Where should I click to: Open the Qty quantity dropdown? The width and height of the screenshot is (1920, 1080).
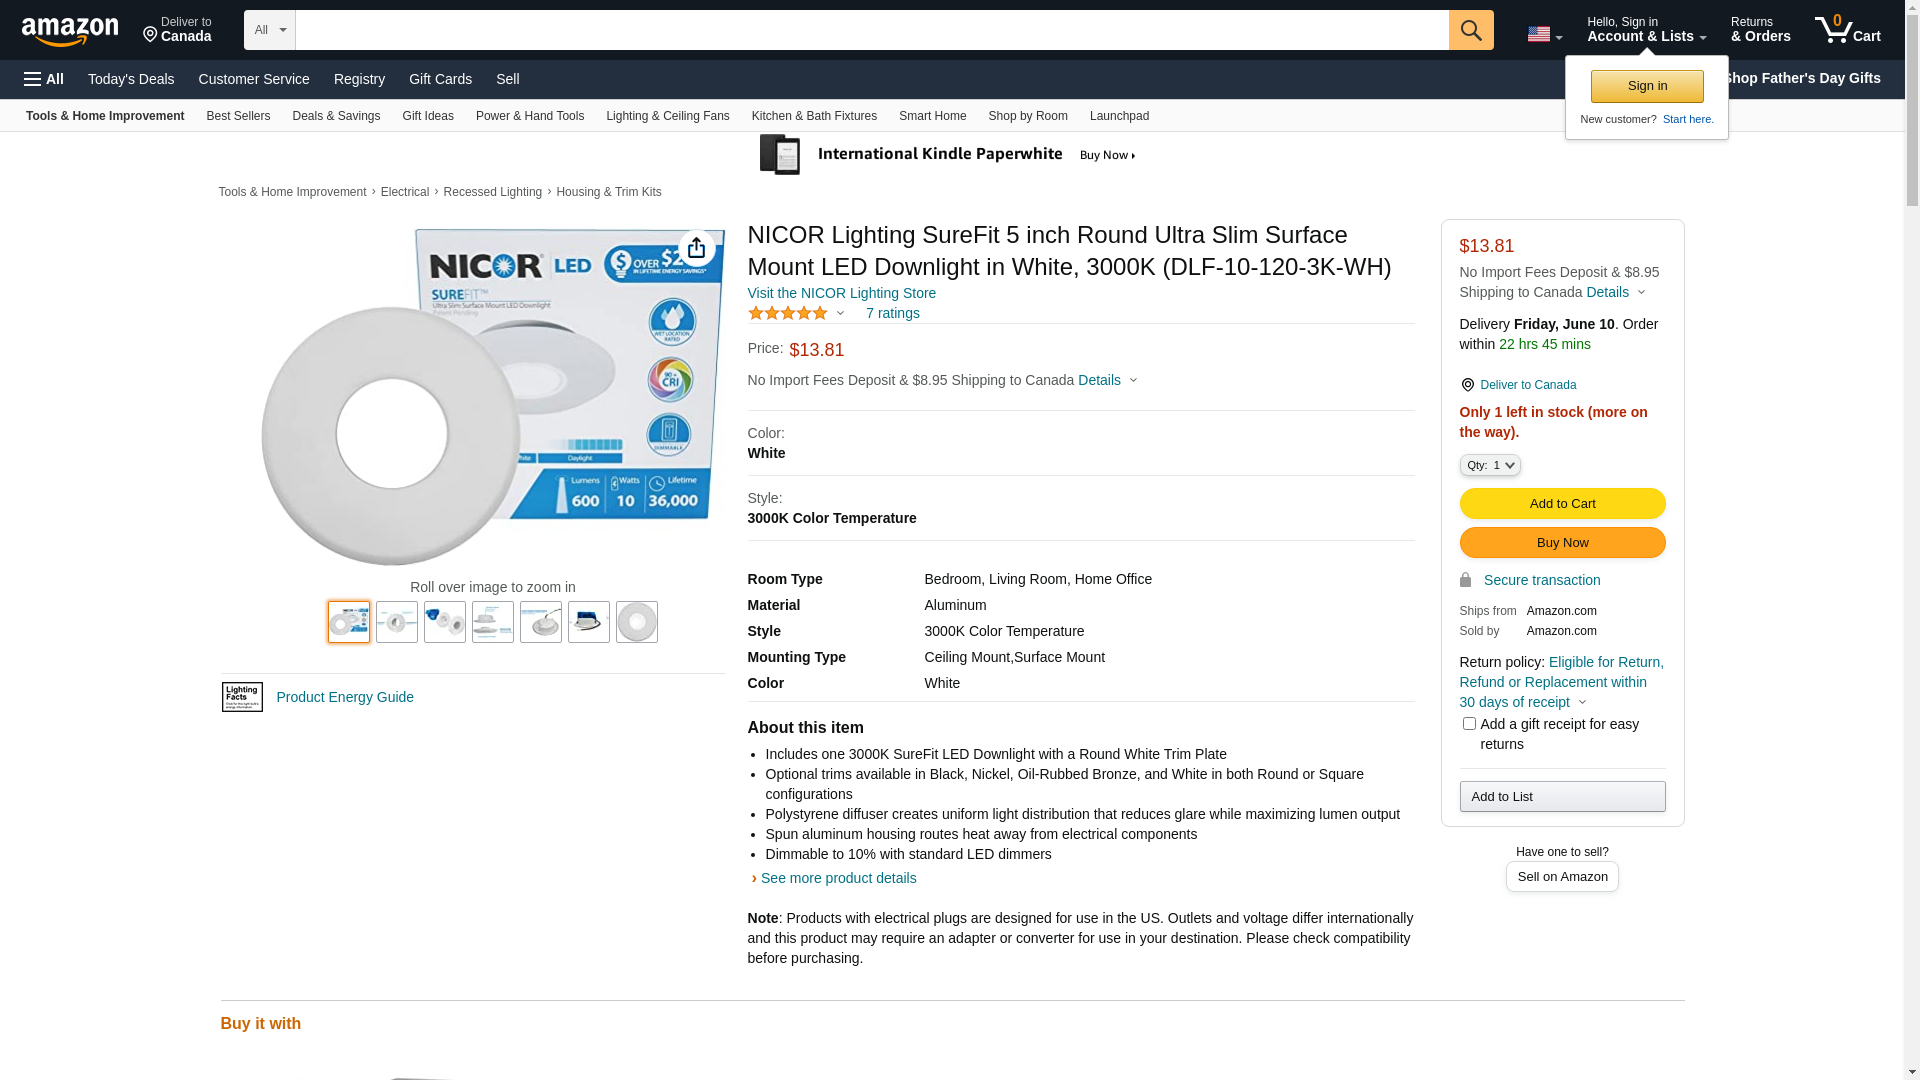pyautogui.click(x=1489, y=465)
